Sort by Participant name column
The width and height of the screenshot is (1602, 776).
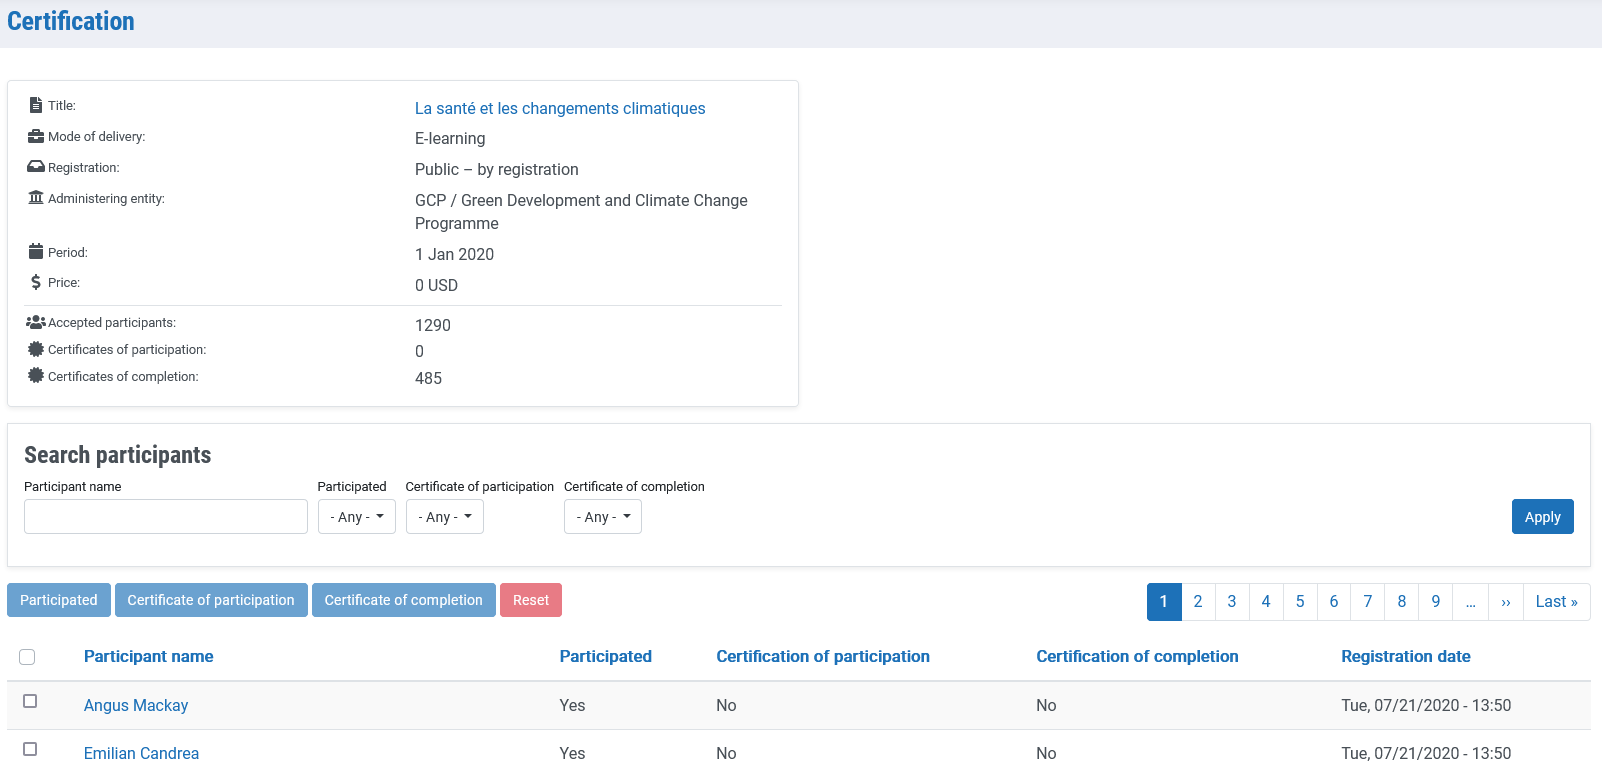pyautogui.click(x=148, y=656)
